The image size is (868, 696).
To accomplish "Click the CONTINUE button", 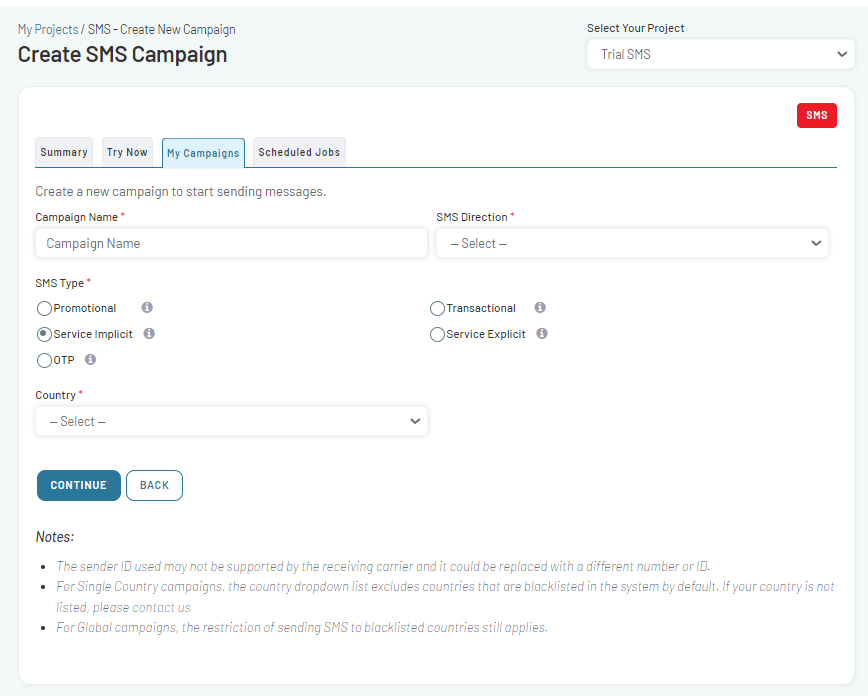I will [79, 485].
